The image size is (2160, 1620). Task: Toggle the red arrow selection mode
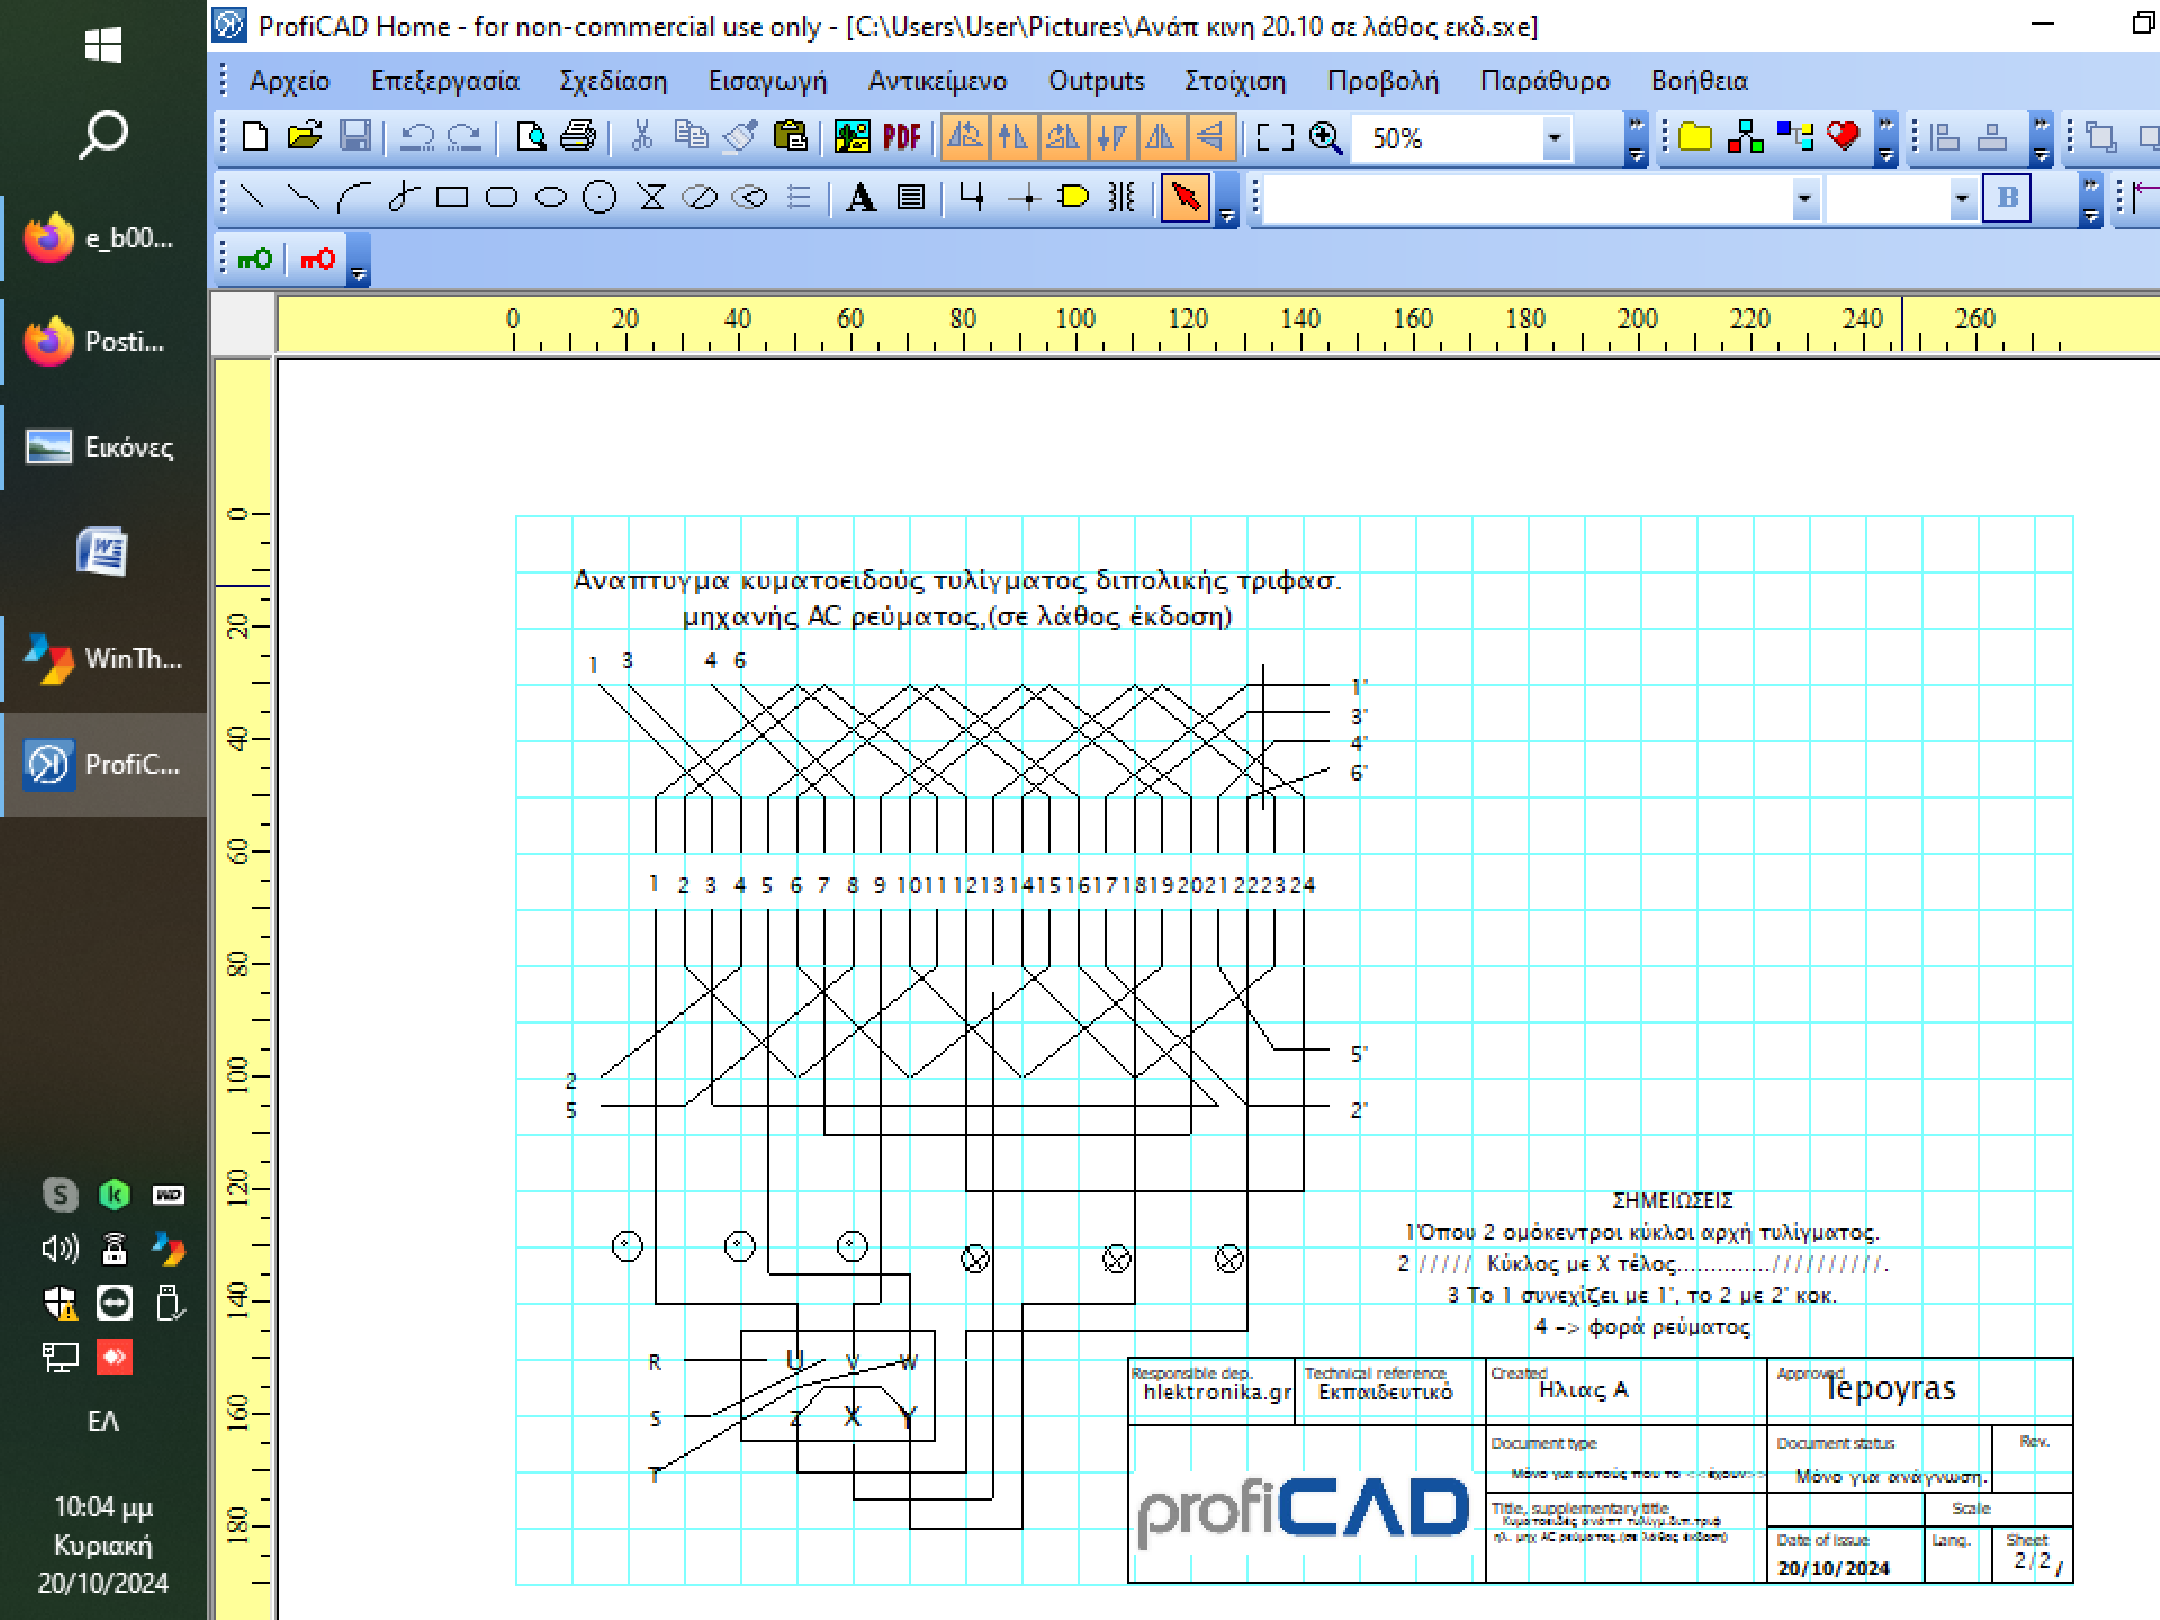(x=1185, y=197)
